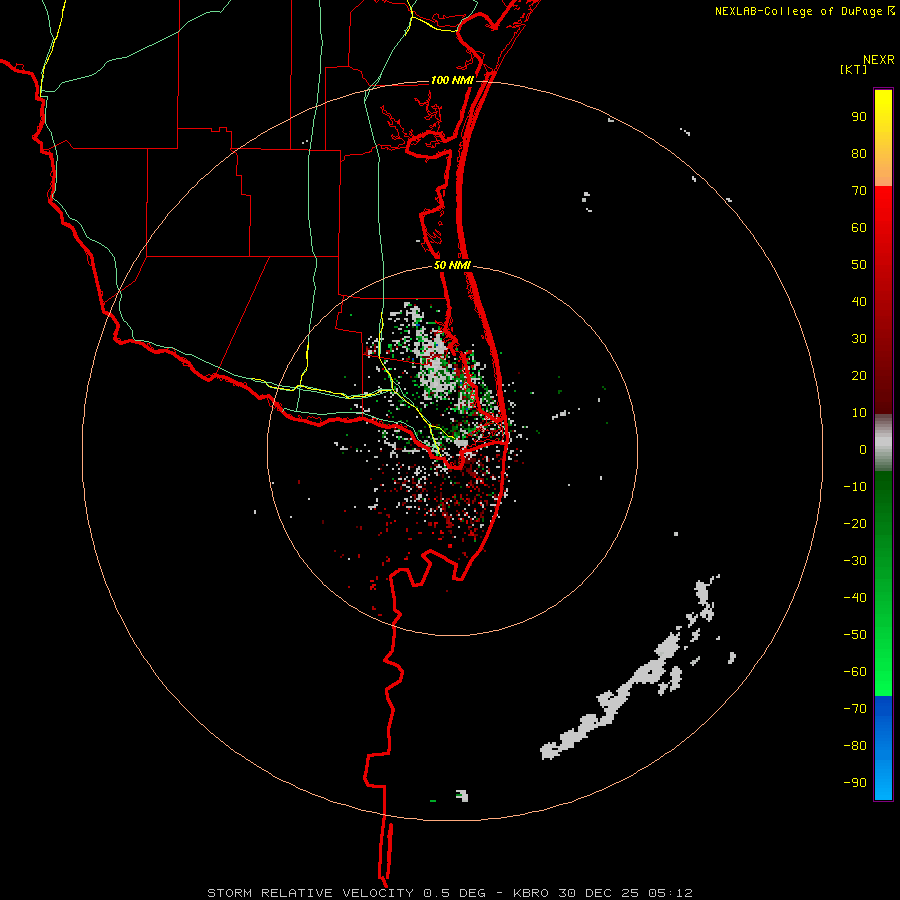Click the 90 value on velocity scale

pos(859,117)
